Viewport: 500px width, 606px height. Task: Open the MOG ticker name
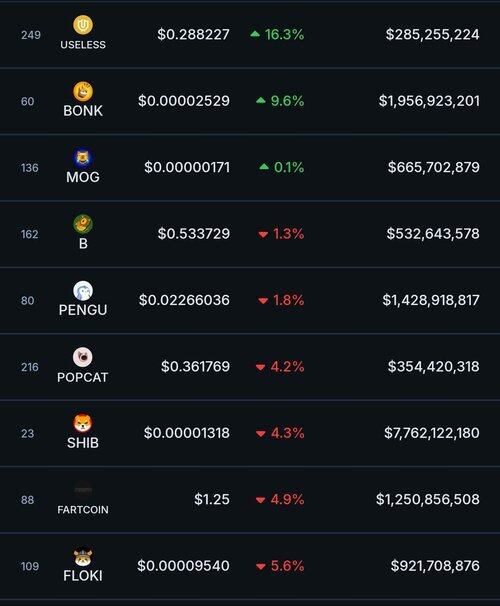pyautogui.click(x=83, y=177)
